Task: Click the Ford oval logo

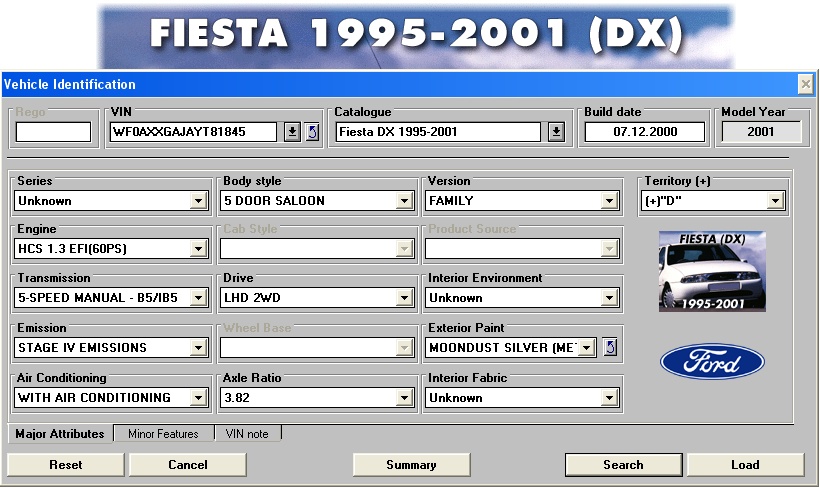Action: click(712, 362)
